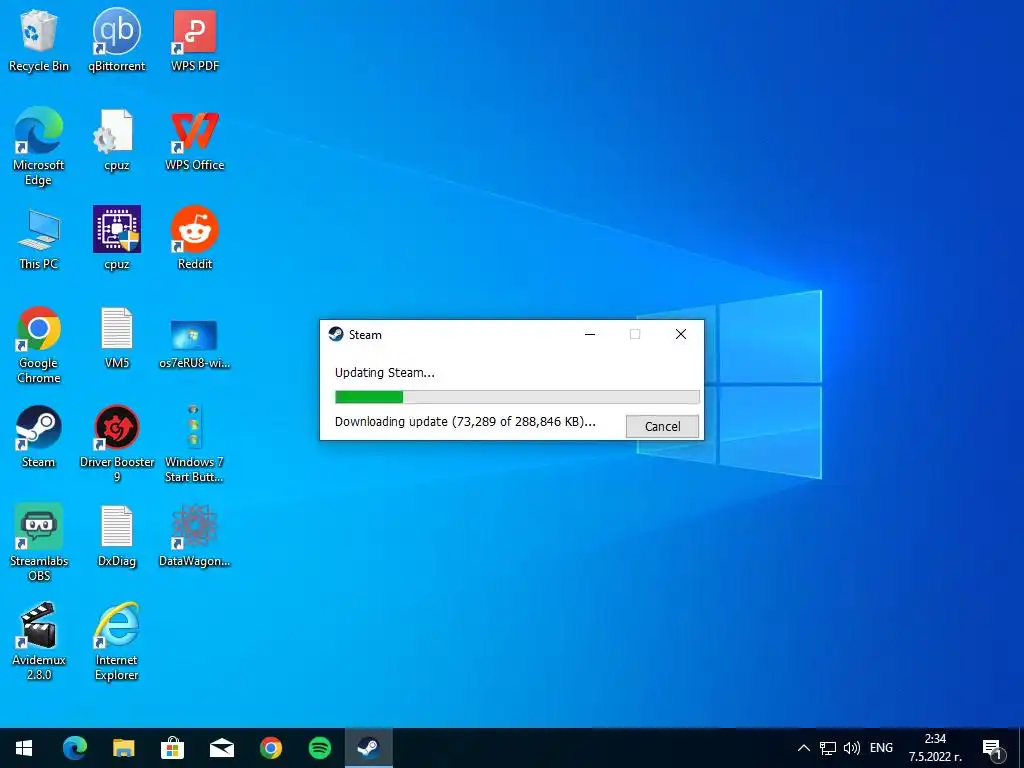Viewport: 1024px width, 768px height.
Task: Click the active Steam taskbar button
Action: (368, 748)
